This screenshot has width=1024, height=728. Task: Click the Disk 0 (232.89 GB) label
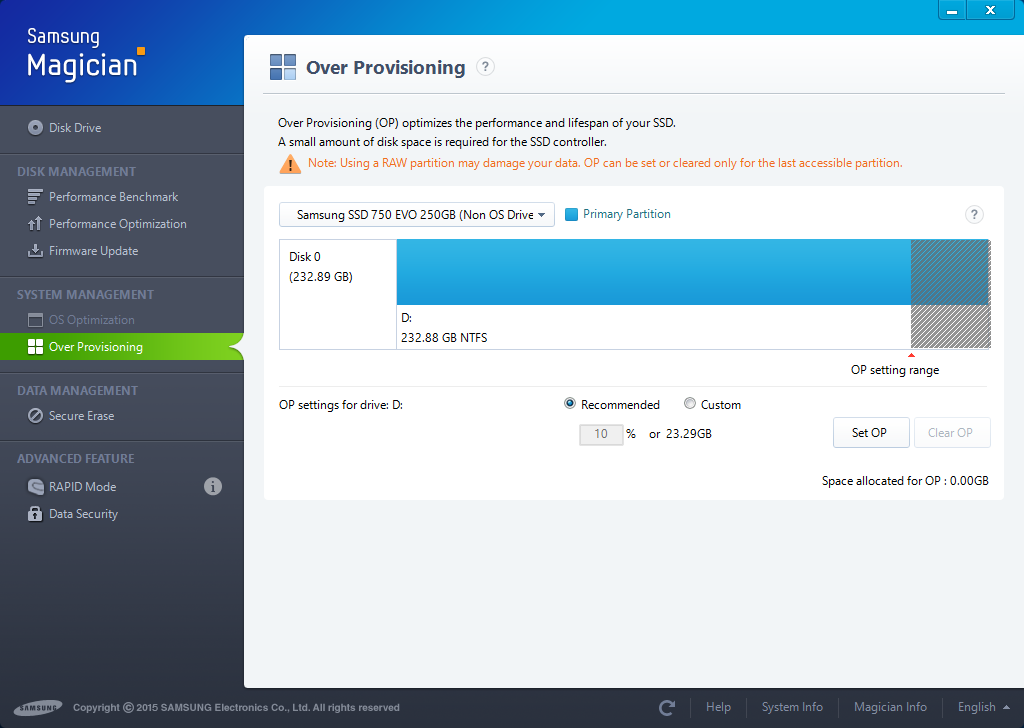pos(321,266)
